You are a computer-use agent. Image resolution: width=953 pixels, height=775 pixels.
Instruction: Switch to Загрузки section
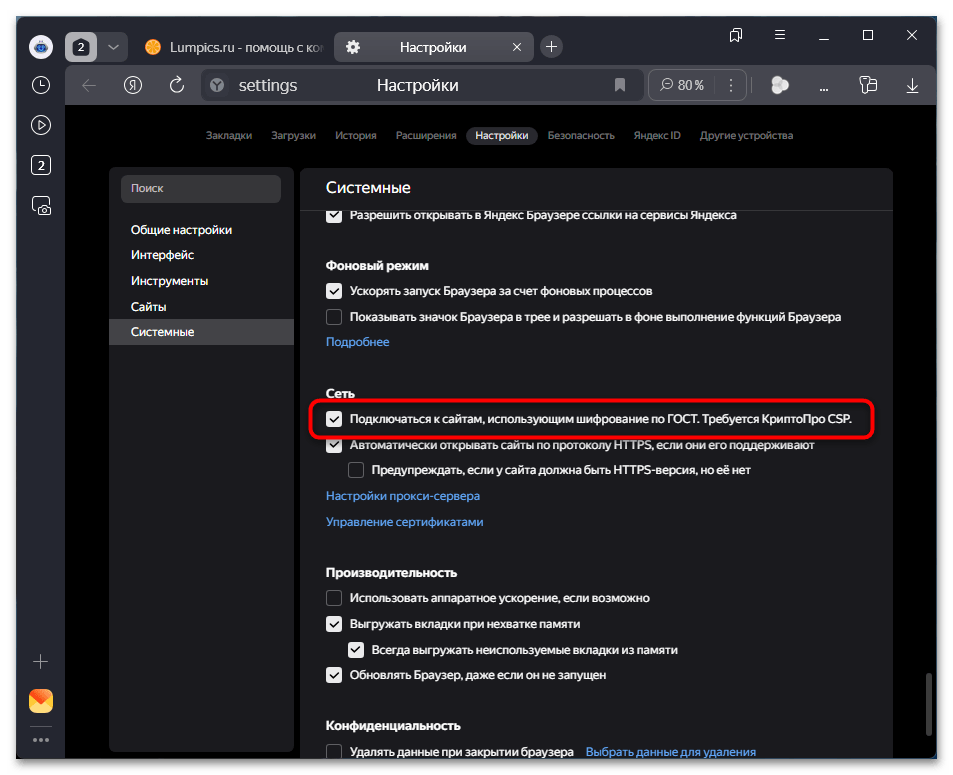coord(294,136)
